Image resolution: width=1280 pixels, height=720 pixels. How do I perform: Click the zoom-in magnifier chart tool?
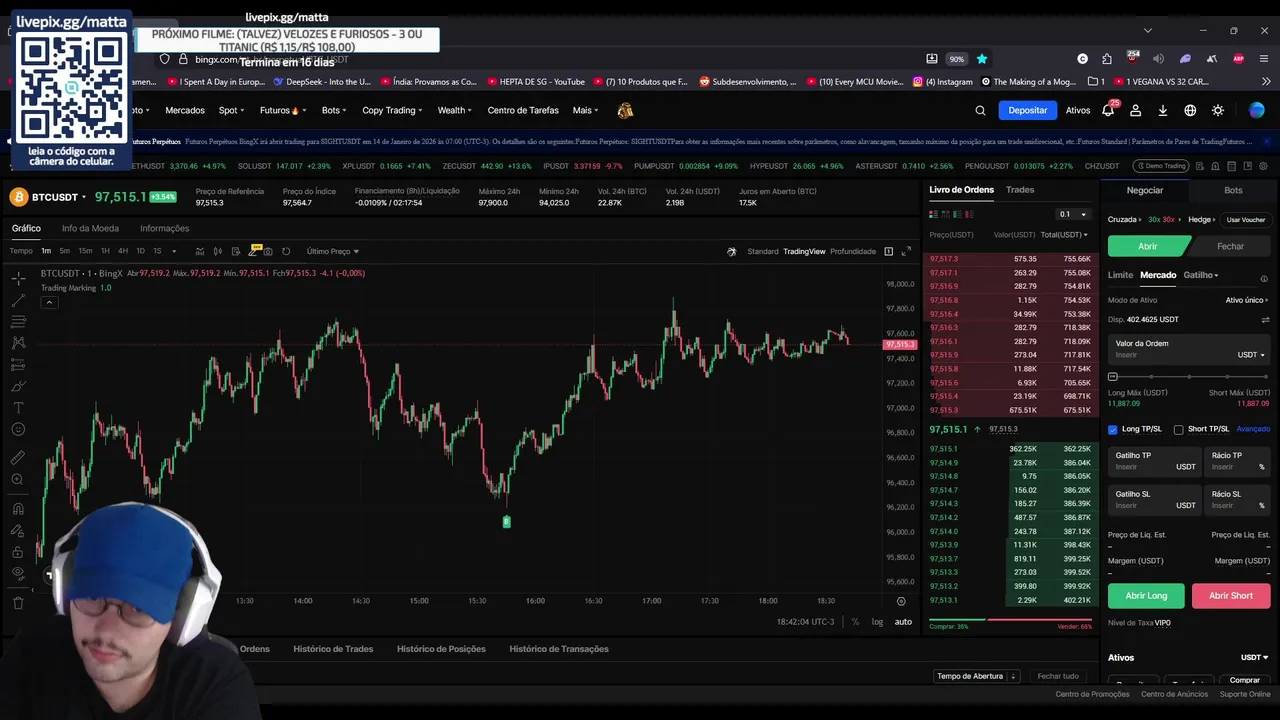(18, 480)
